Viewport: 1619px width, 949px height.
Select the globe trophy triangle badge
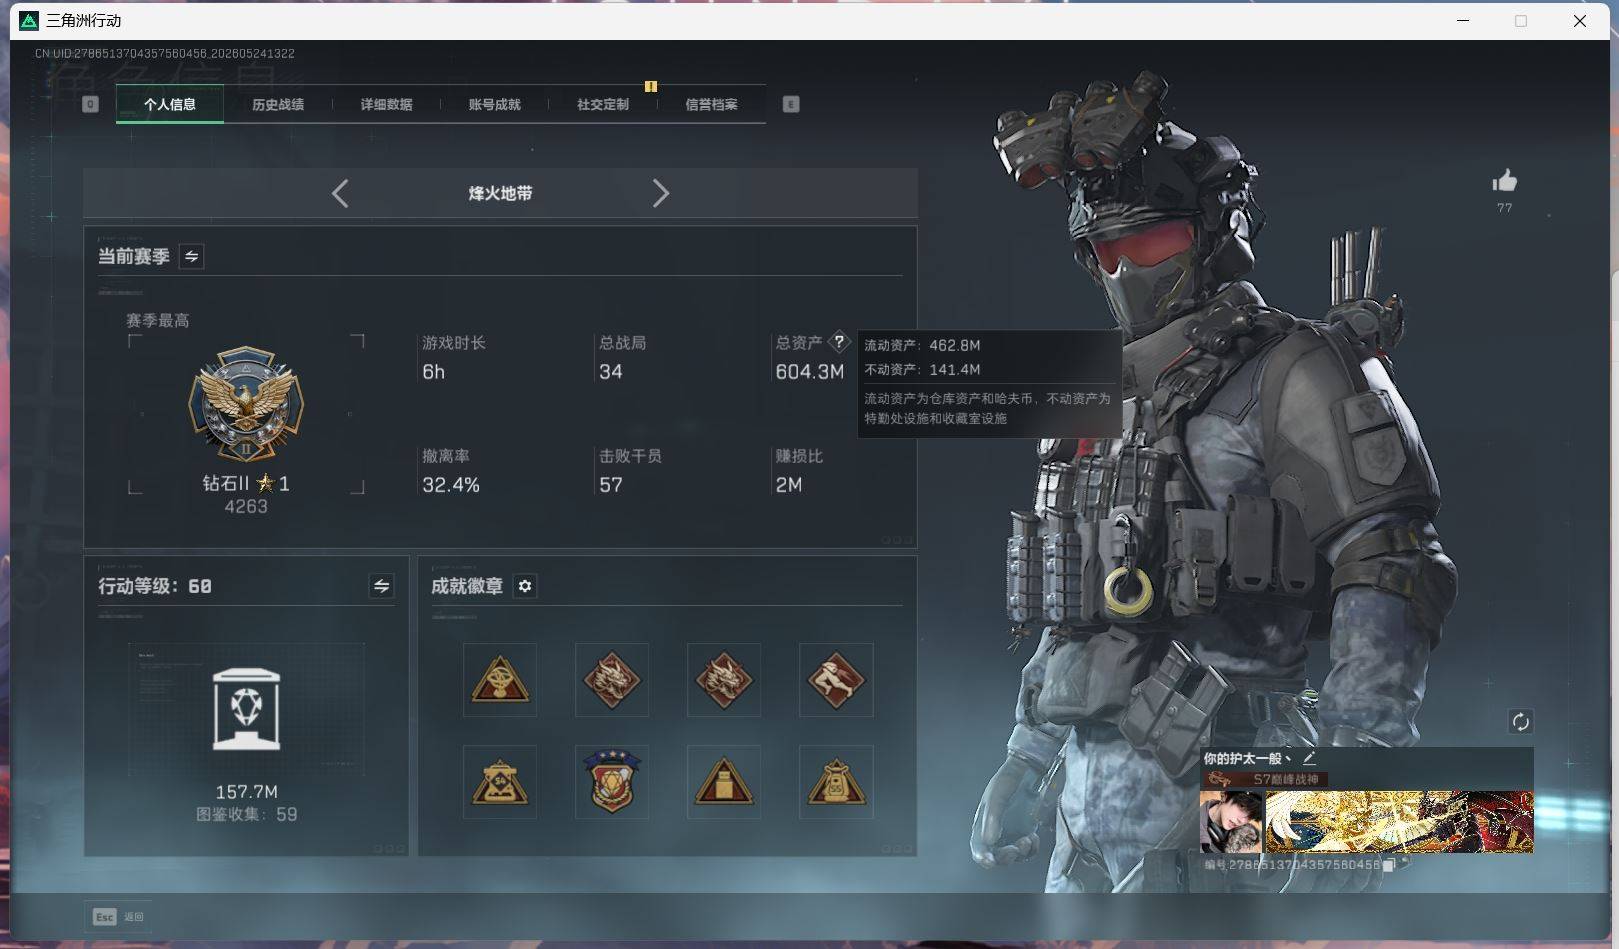(500, 680)
